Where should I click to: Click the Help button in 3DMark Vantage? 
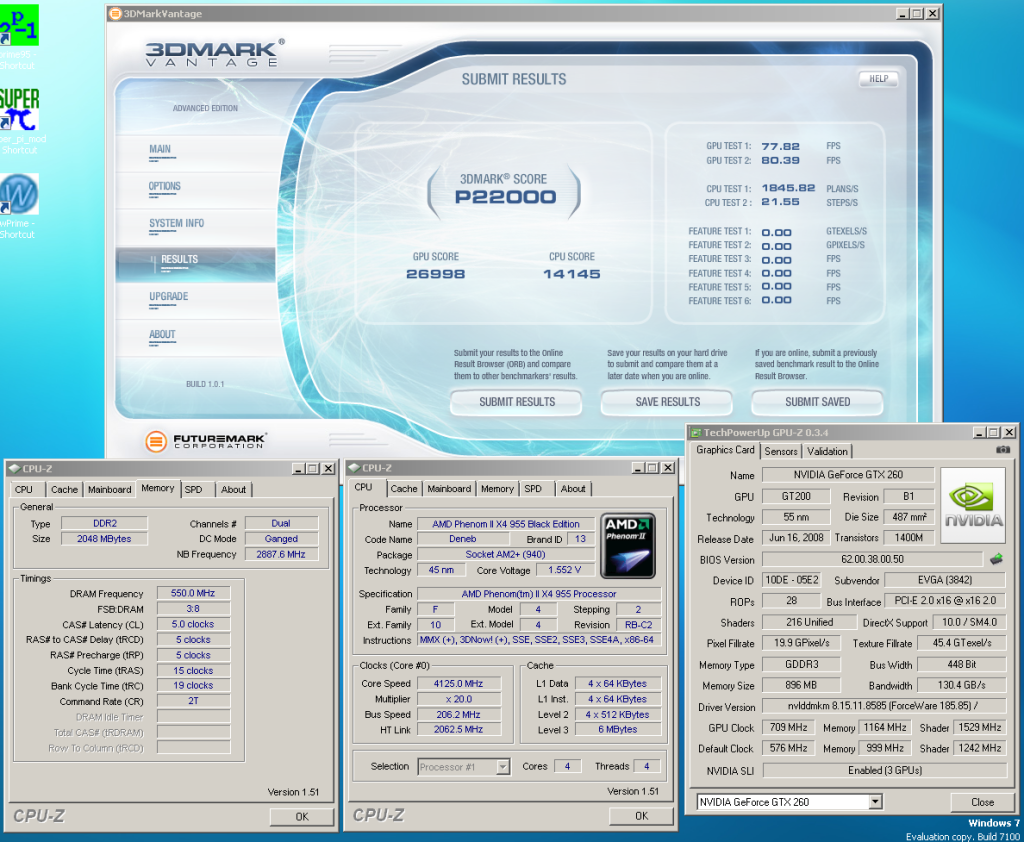(878, 80)
